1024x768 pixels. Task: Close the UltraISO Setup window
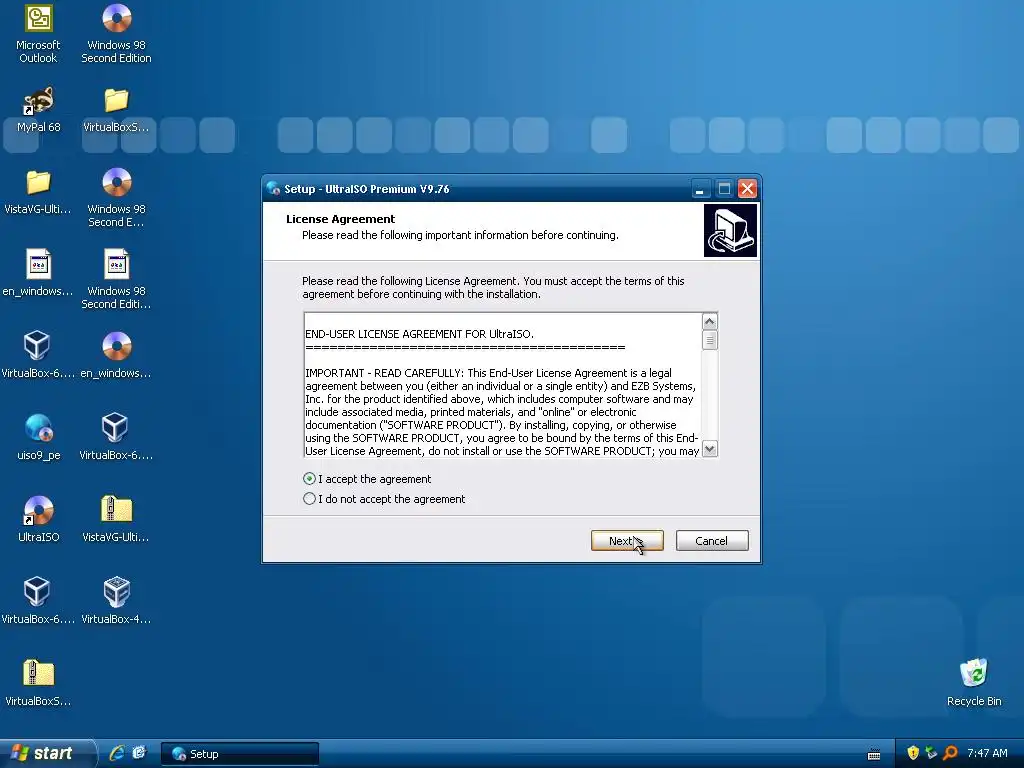[747, 189]
